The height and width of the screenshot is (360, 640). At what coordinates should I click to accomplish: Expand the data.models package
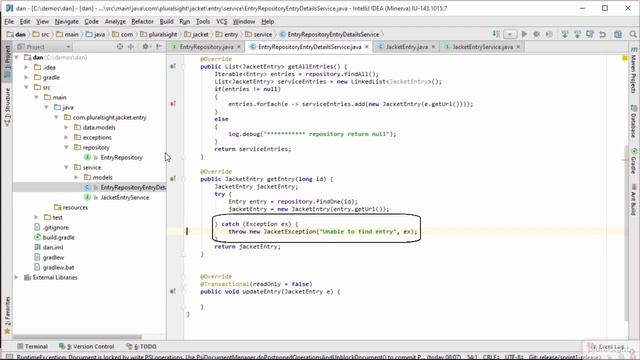67,127
